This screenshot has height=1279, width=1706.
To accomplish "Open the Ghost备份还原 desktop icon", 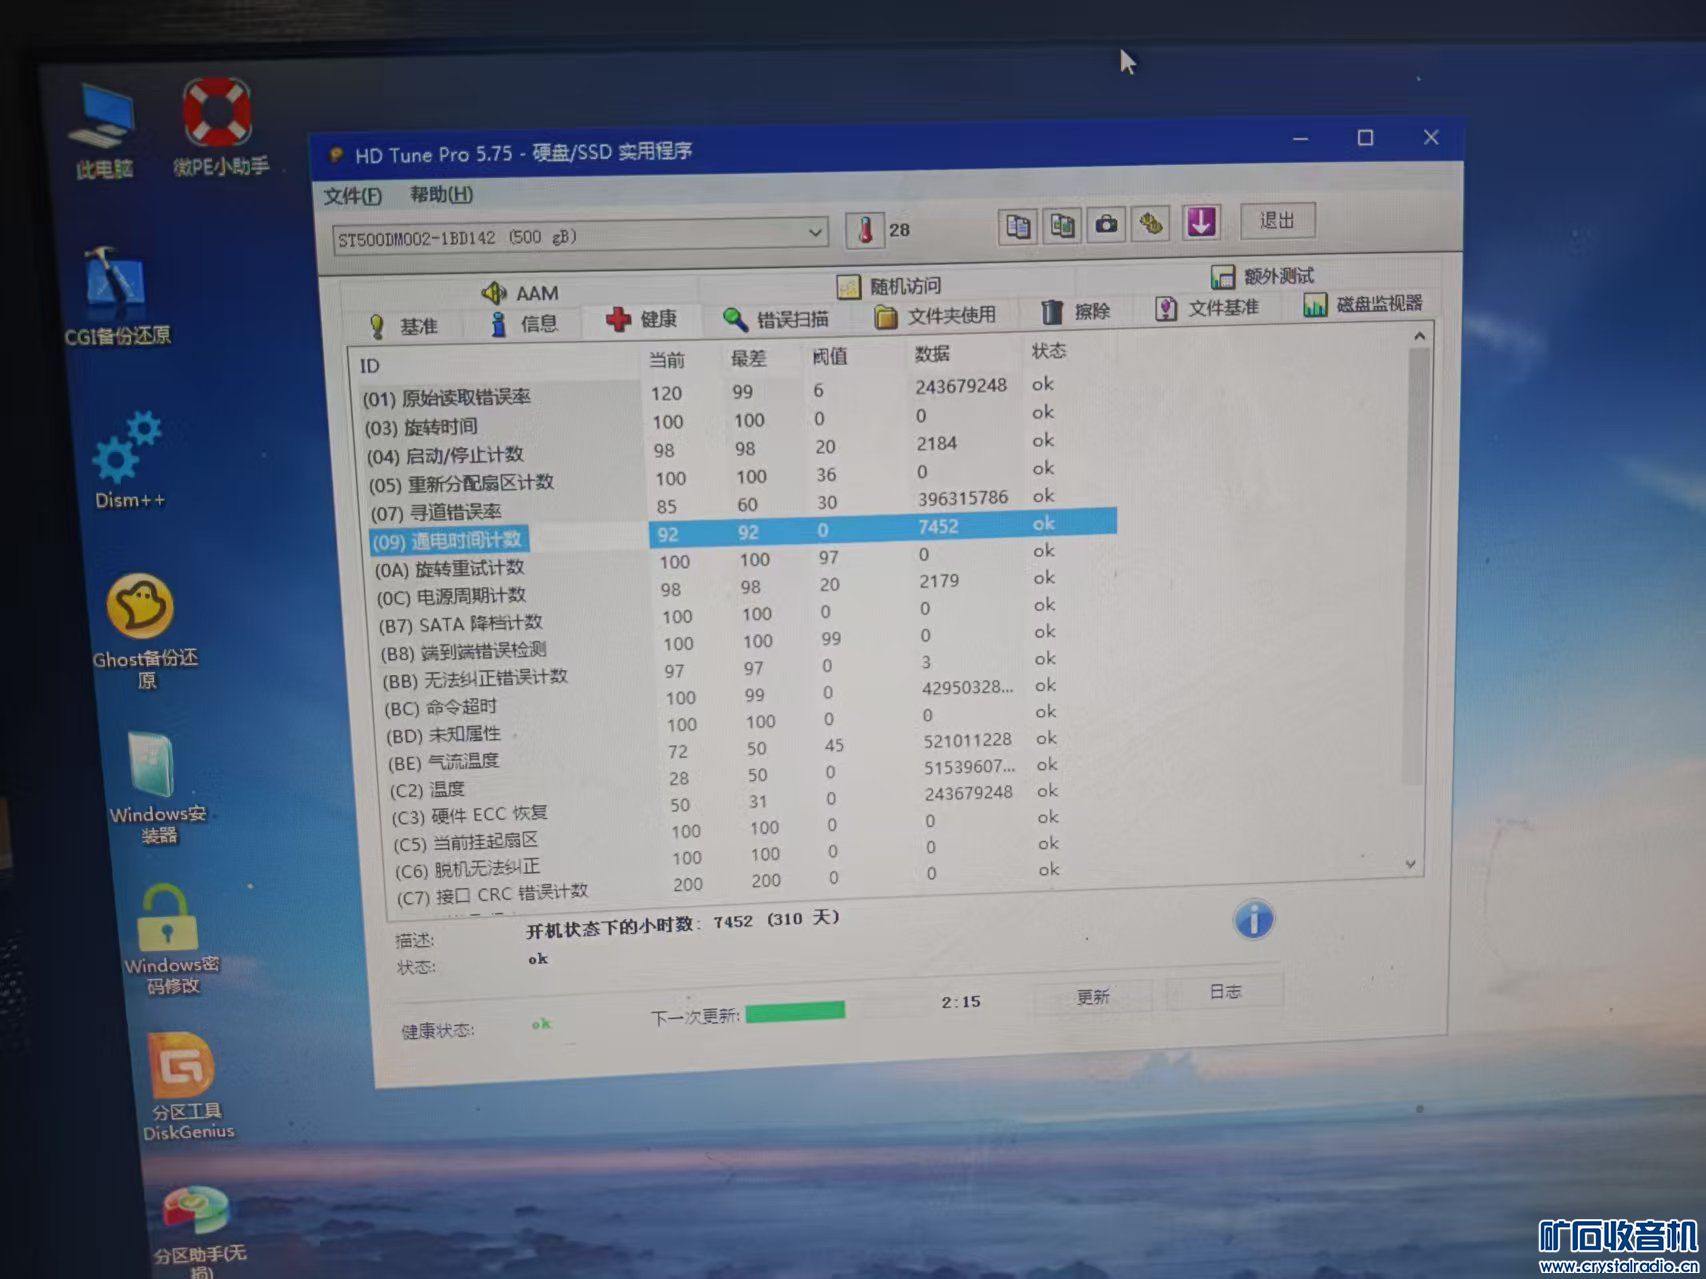I will [143, 630].
